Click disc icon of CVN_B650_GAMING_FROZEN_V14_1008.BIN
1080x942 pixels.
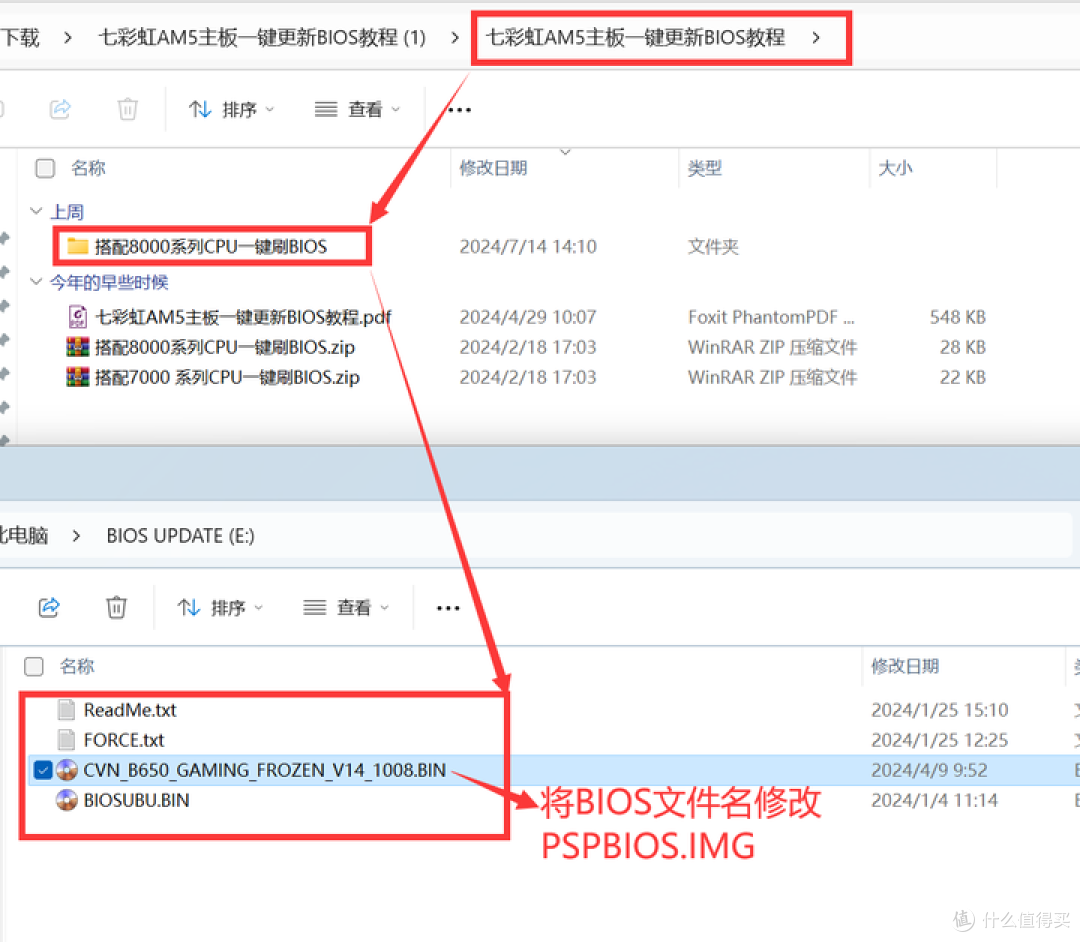pos(67,769)
